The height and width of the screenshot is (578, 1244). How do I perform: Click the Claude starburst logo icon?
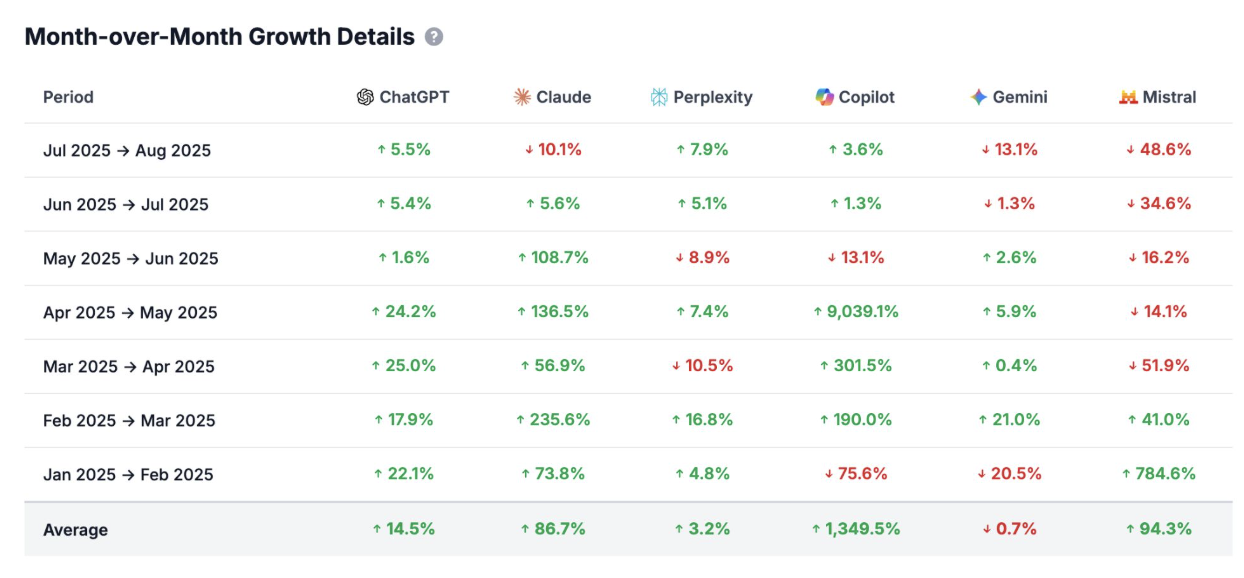(522, 97)
